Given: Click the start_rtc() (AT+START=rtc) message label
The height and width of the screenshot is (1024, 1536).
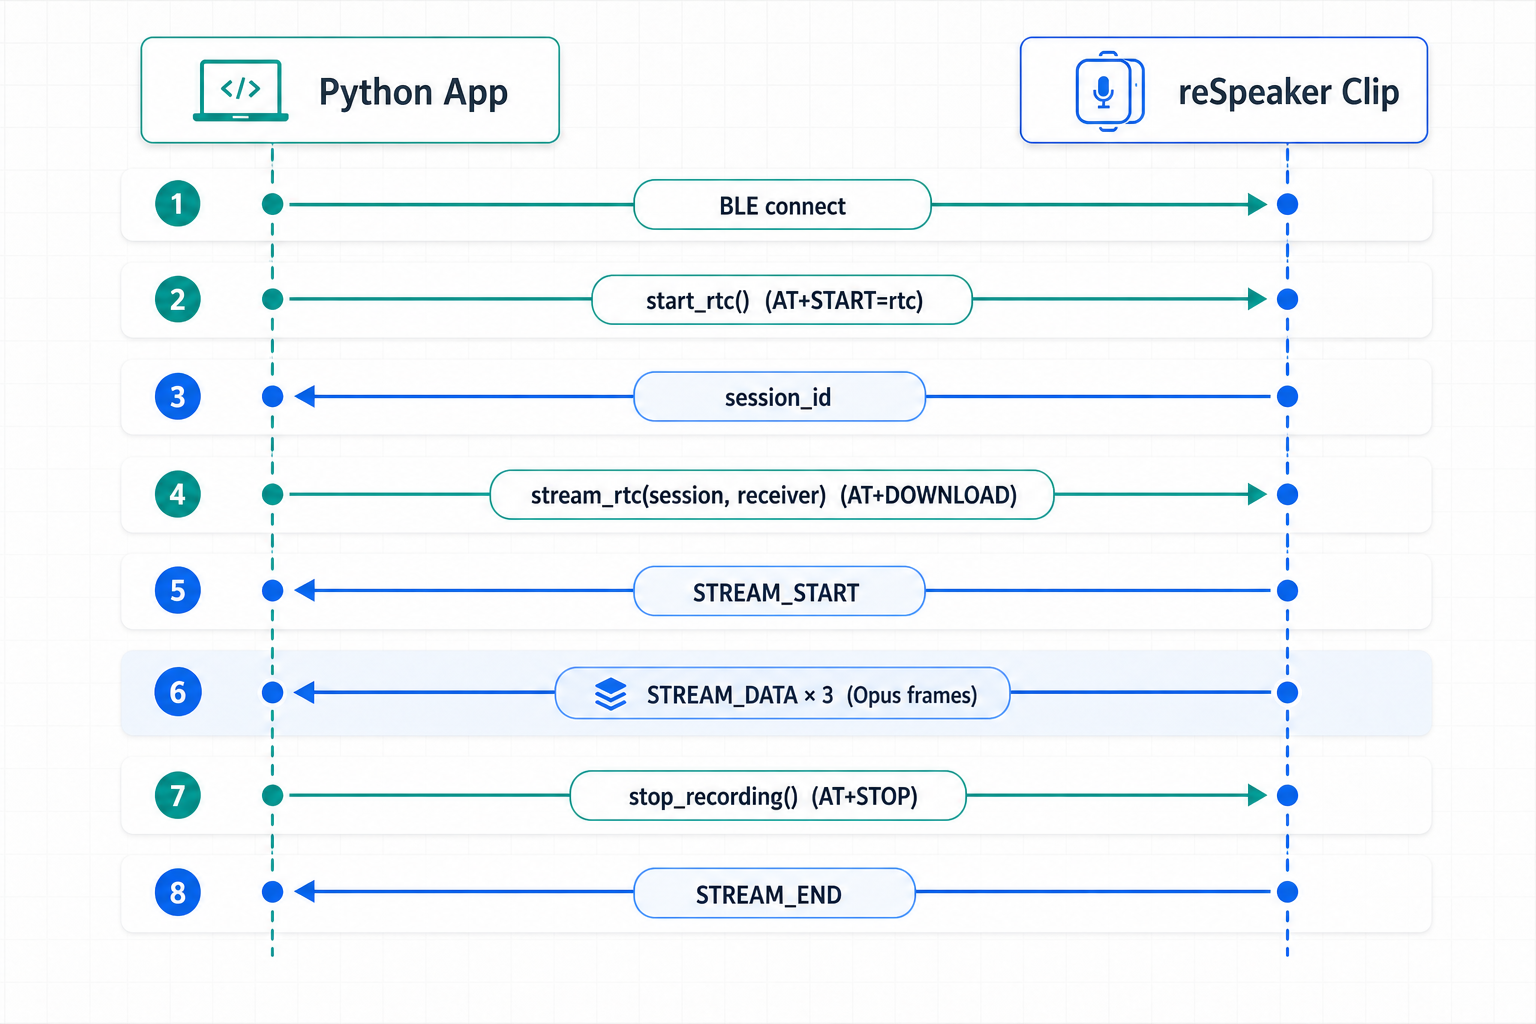Looking at the screenshot, I should 782,300.
